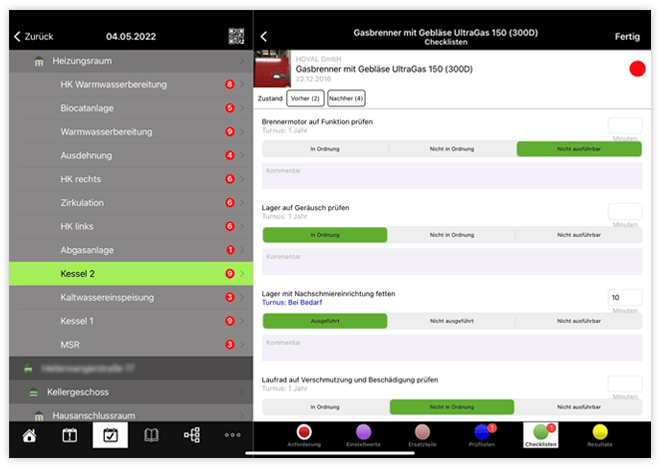Tap Fertig to finish the checklist
This screenshot has width=662, height=468.
click(x=627, y=37)
